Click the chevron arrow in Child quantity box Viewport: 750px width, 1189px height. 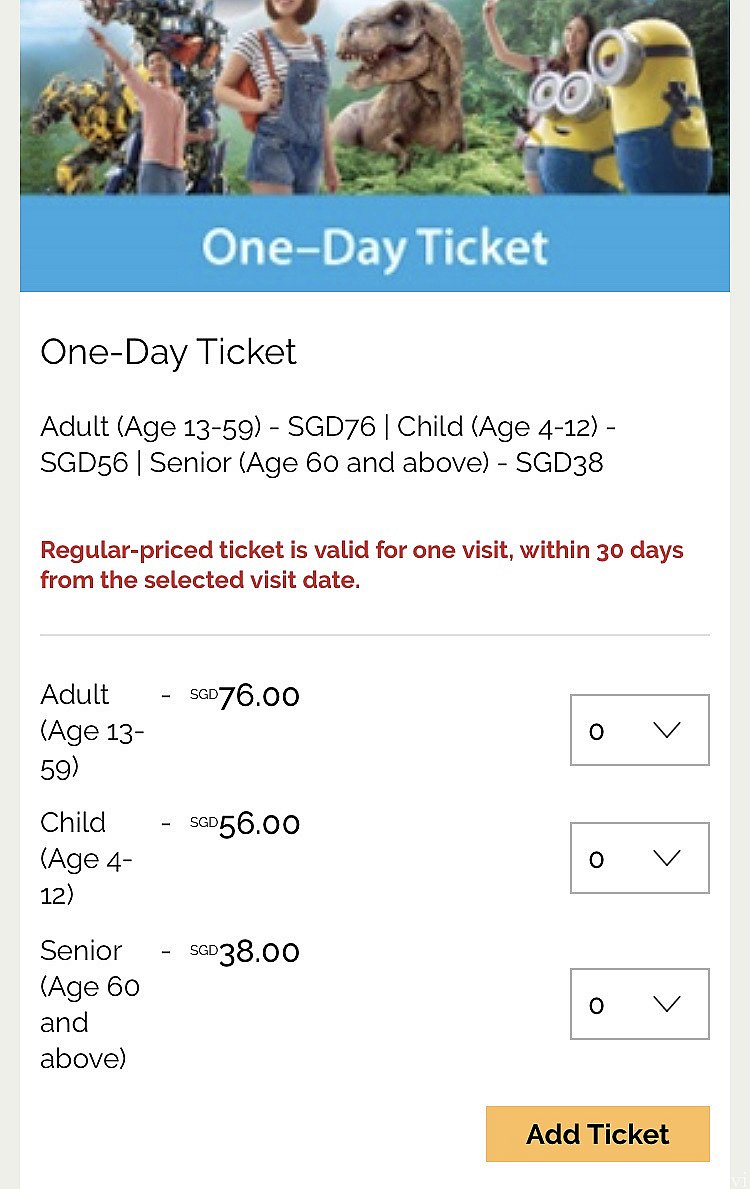[667, 858]
